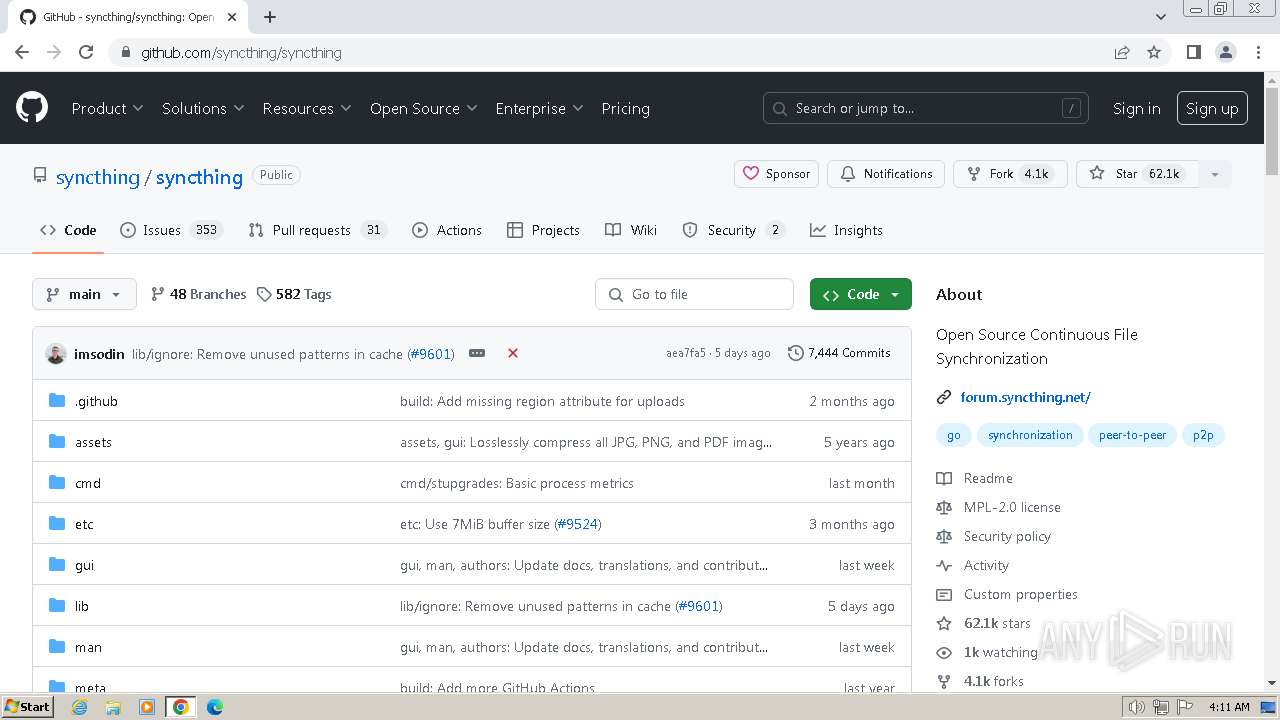Viewport: 1280px width, 720px height.
Task: Star the syncthing repository
Action: [x=1137, y=174]
